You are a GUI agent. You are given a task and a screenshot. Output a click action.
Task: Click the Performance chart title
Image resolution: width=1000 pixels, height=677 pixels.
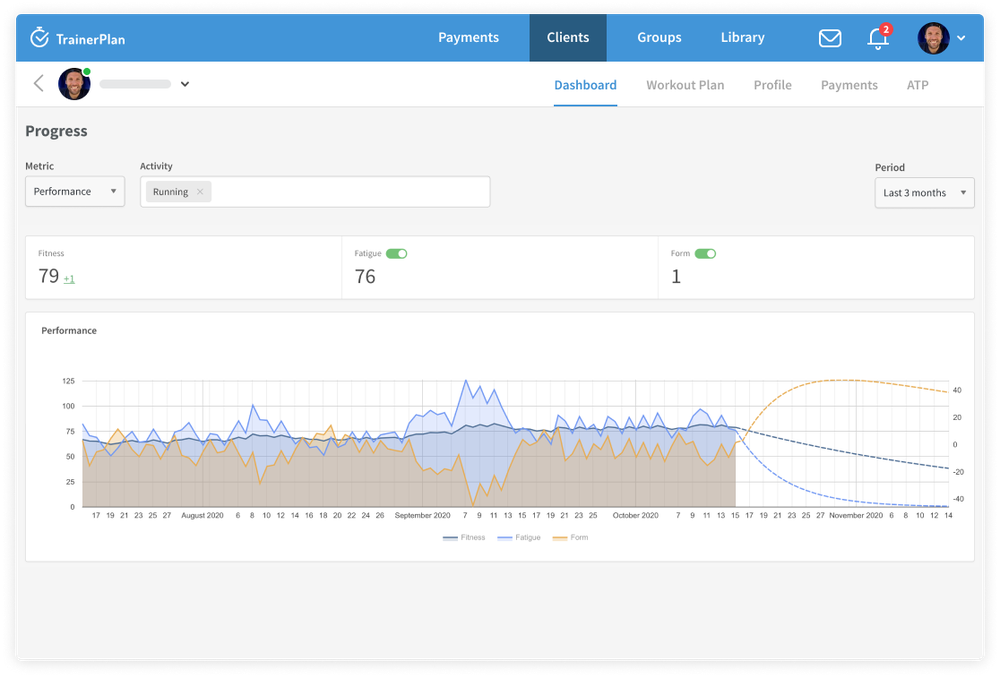click(69, 330)
